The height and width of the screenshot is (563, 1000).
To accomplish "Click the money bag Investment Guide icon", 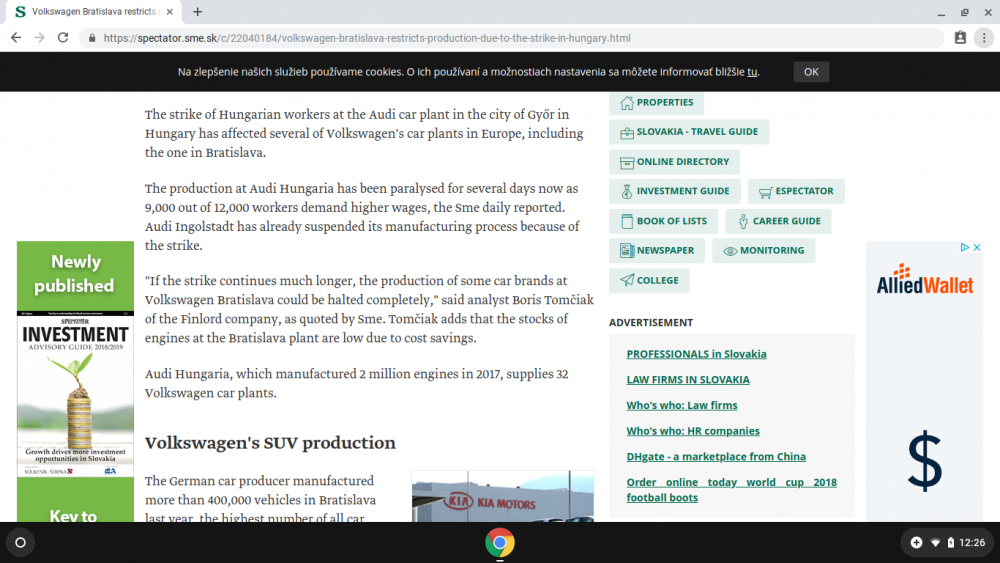I will point(627,191).
